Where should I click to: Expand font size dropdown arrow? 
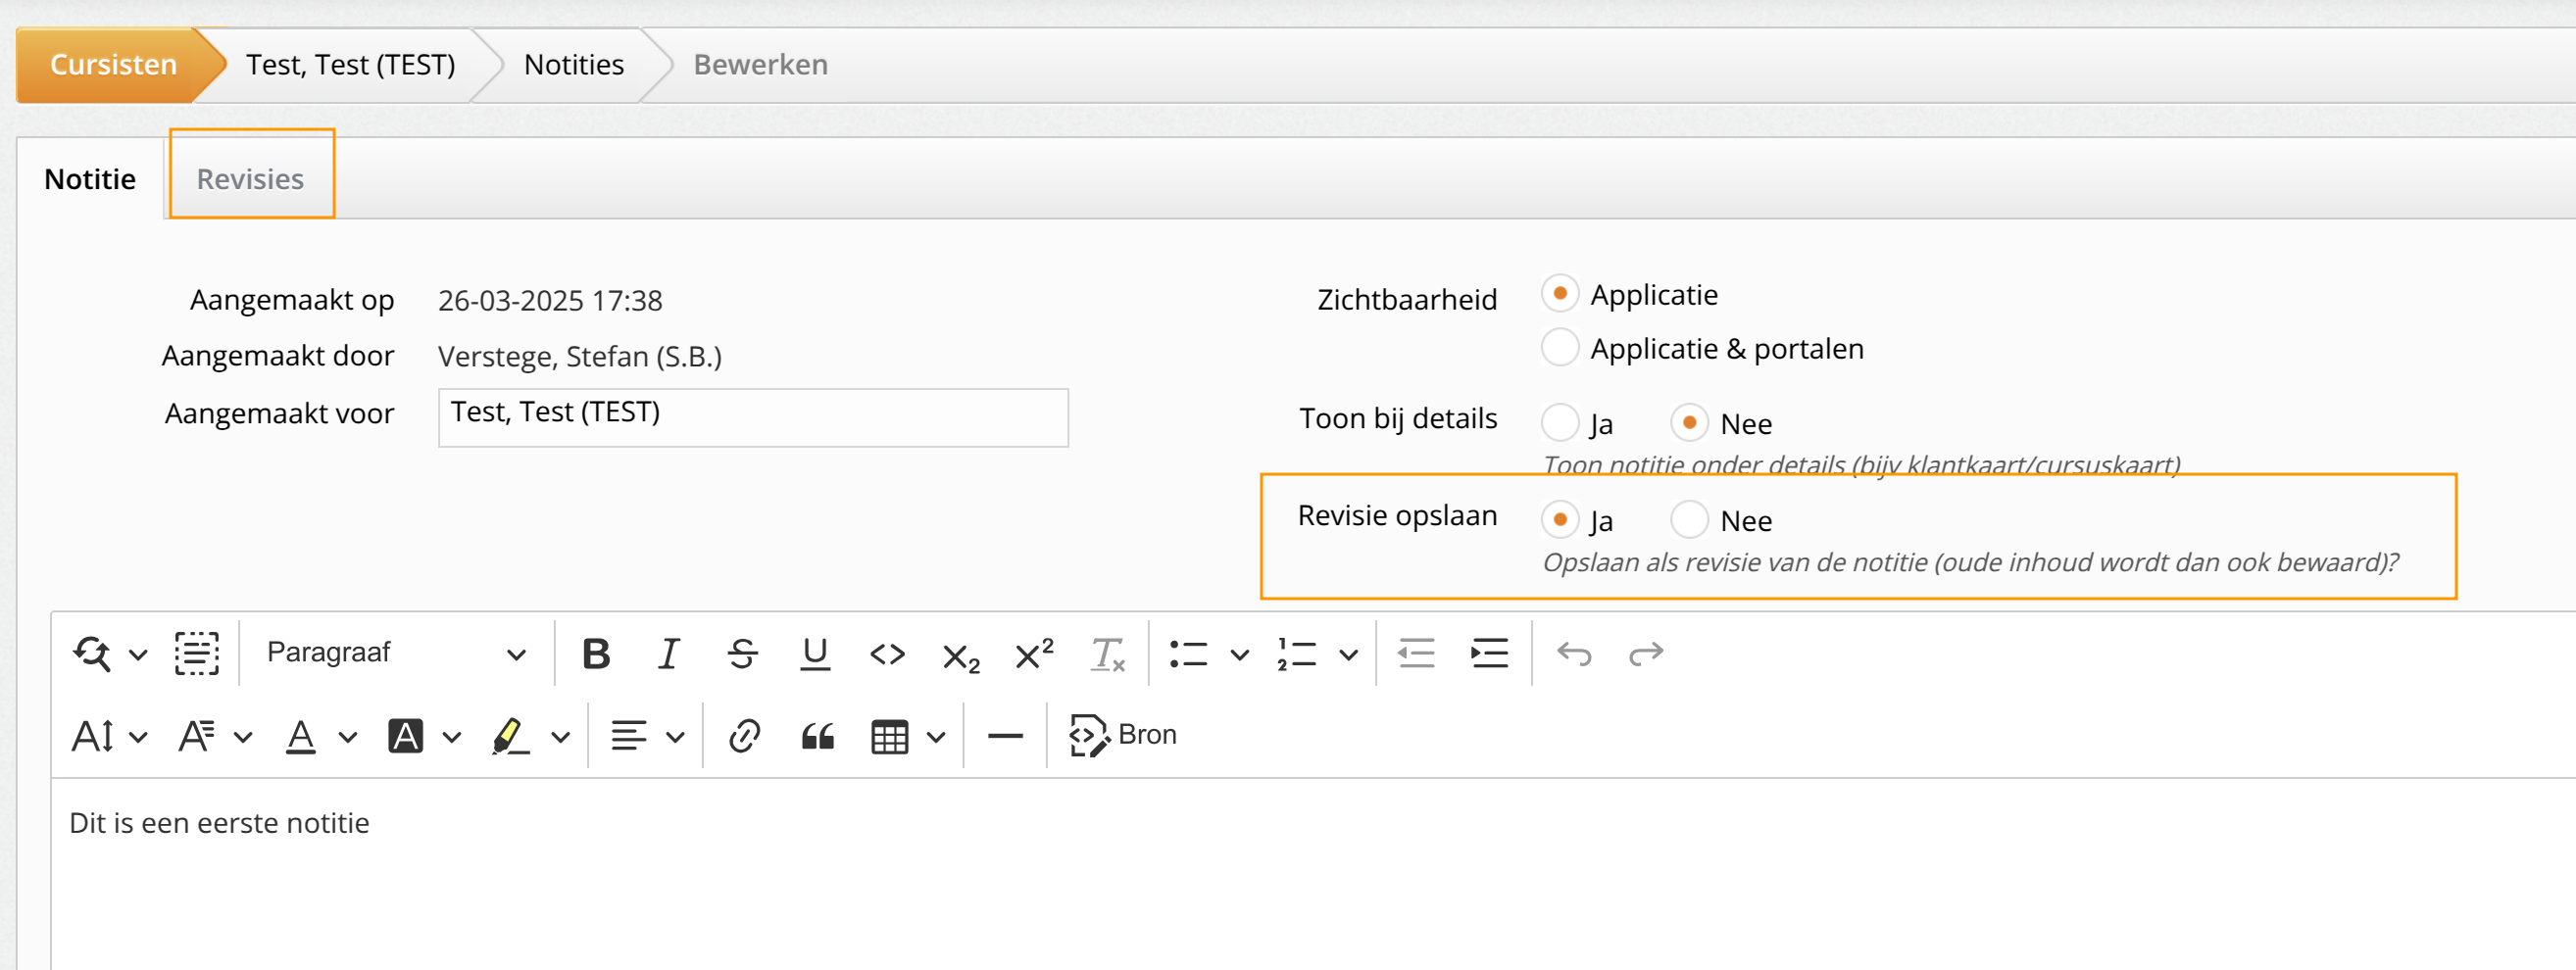(138, 738)
